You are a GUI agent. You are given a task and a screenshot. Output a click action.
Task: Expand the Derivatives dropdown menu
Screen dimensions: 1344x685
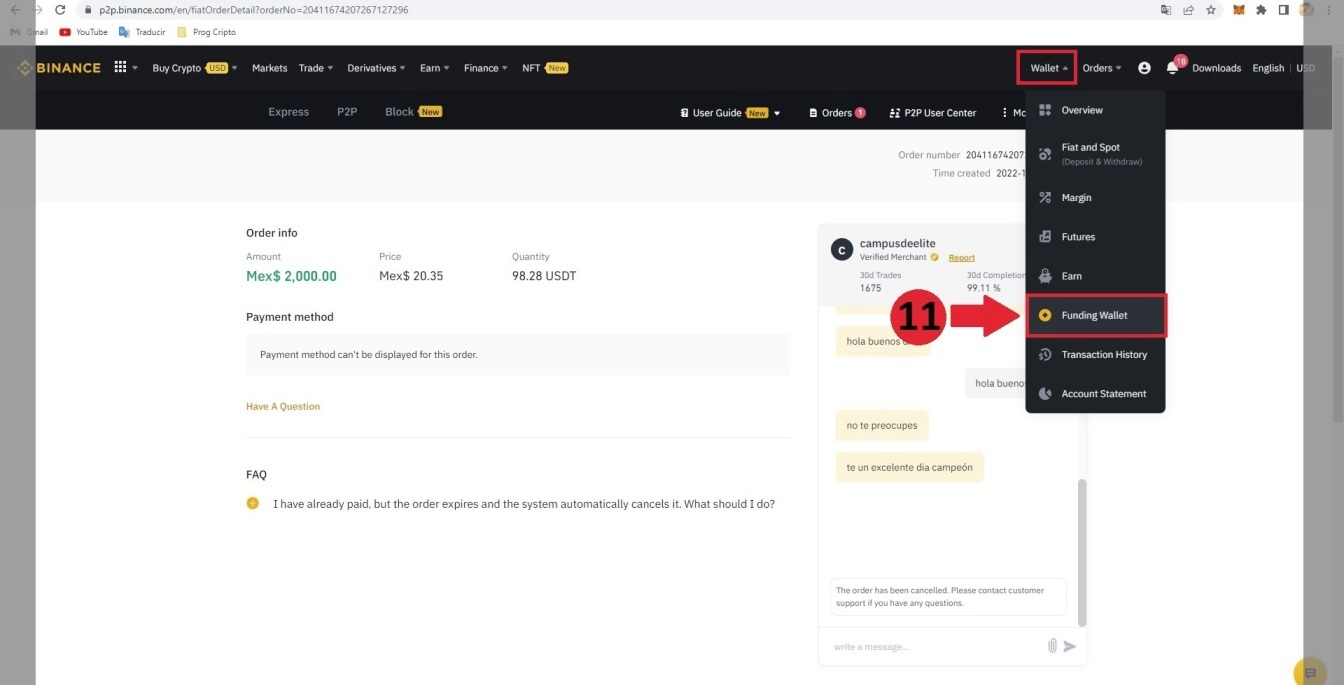coord(376,68)
